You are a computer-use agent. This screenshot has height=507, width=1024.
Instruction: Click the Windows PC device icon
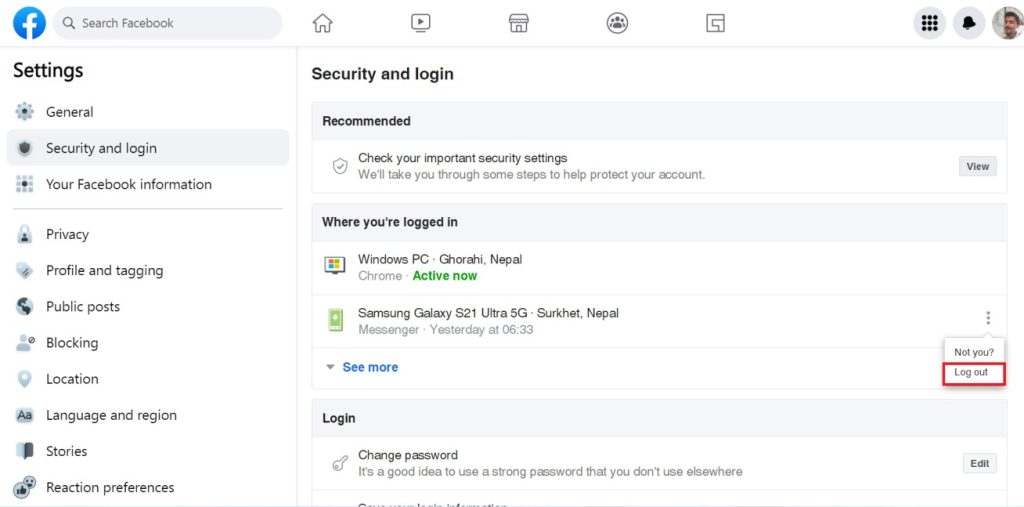[335, 266]
